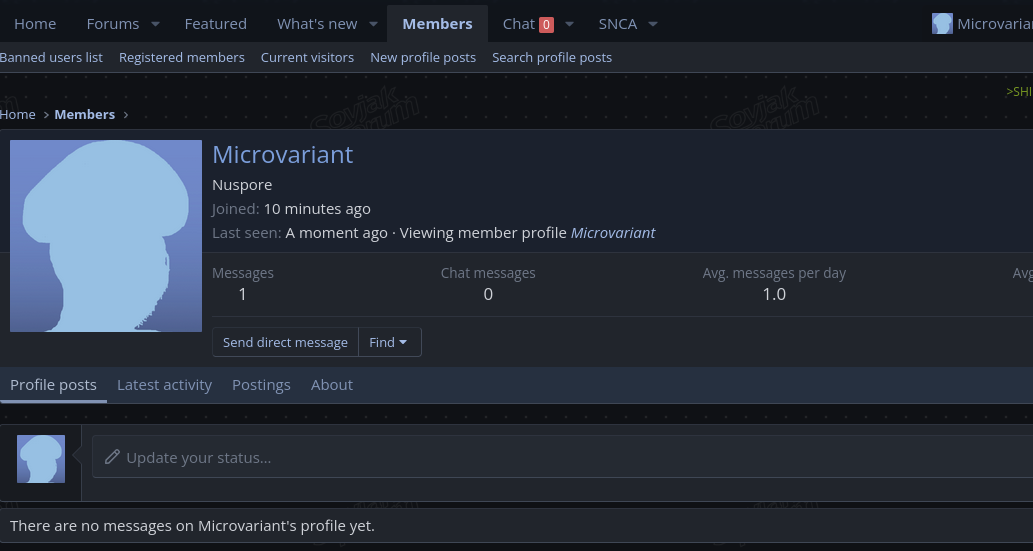The width and height of the screenshot is (1033, 551).
Task: Switch to the Latest activity tab
Action: click(164, 385)
